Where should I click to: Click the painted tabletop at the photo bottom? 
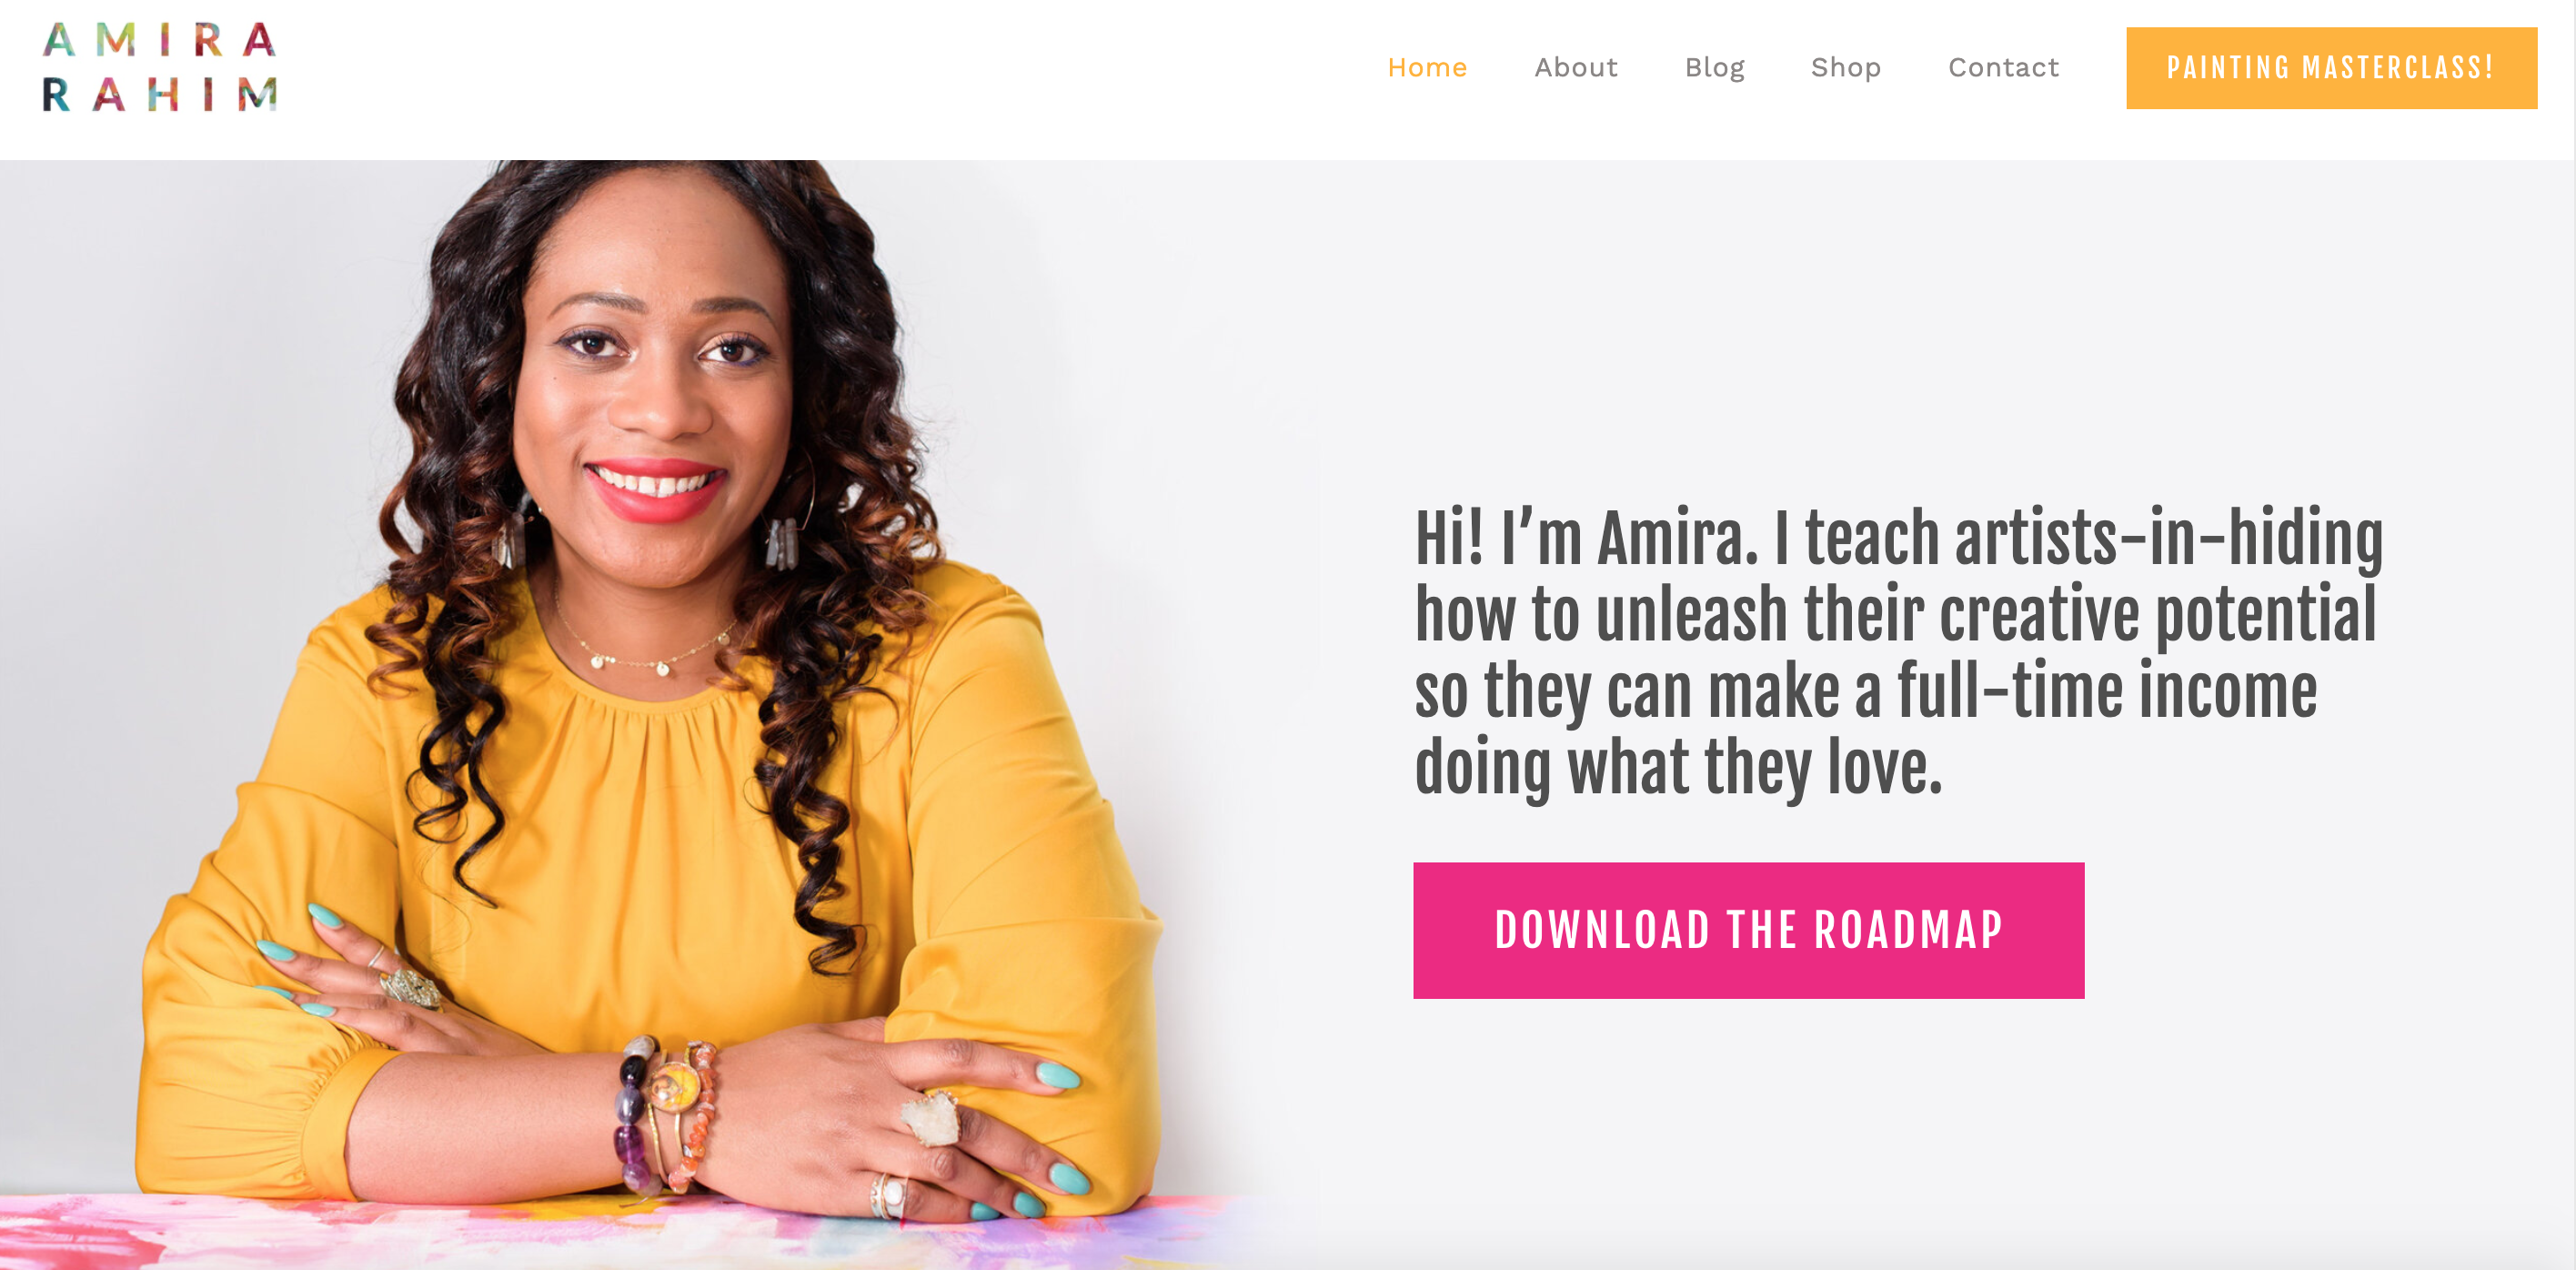pyautogui.click(x=620, y=1230)
